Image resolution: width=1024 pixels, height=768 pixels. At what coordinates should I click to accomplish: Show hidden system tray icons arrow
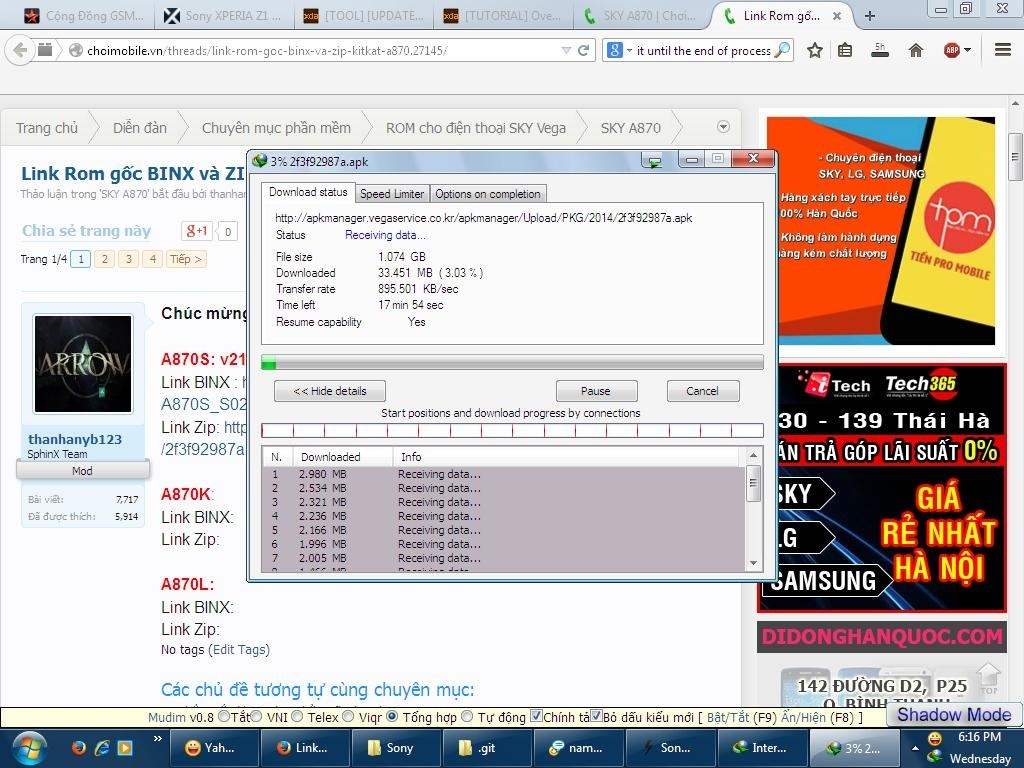[x=915, y=748]
